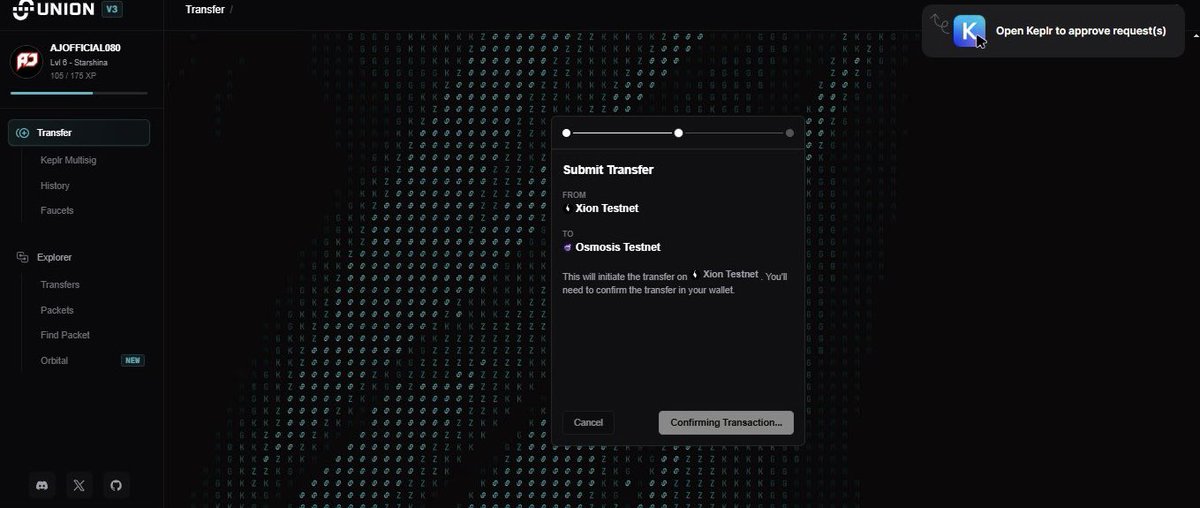Click the last step dot in the progress indicator
The width and height of the screenshot is (1200, 508).
pyautogui.click(x=790, y=132)
